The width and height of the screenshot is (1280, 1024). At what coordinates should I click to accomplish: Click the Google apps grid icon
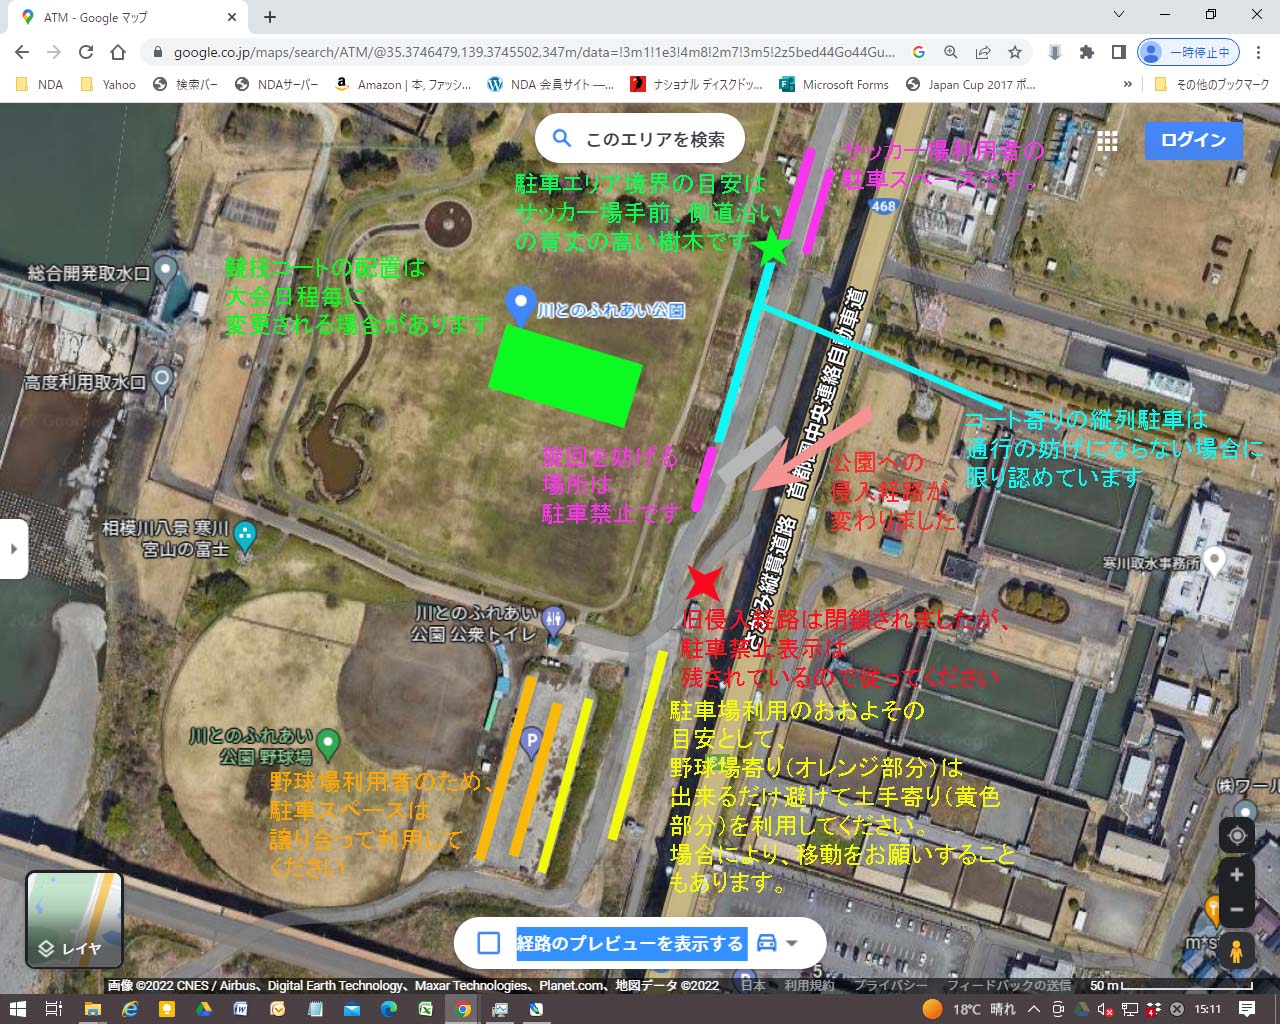1107,141
